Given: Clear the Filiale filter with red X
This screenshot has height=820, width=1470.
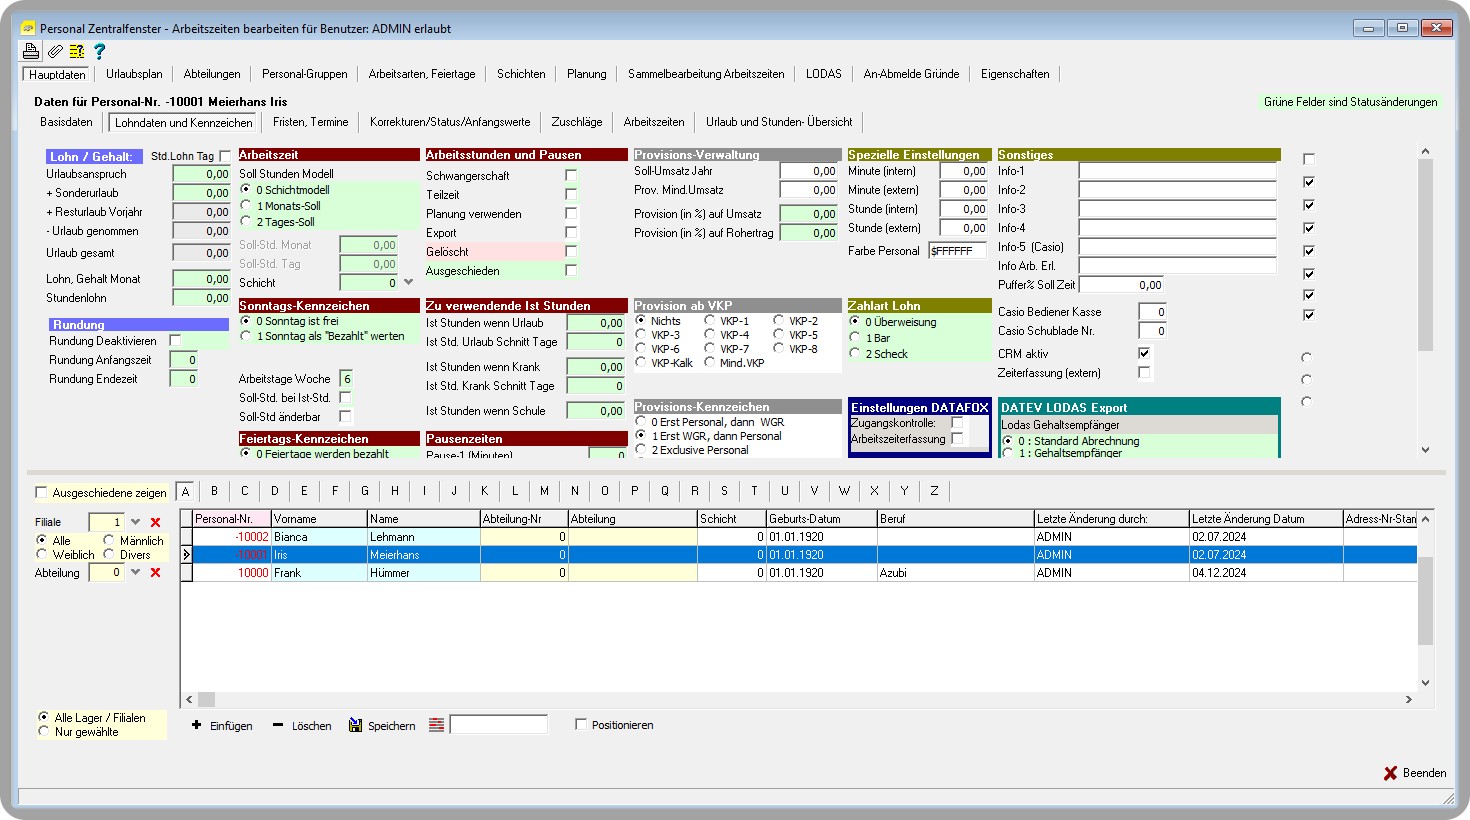Looking at the screenshot, I should click(155, 522).
